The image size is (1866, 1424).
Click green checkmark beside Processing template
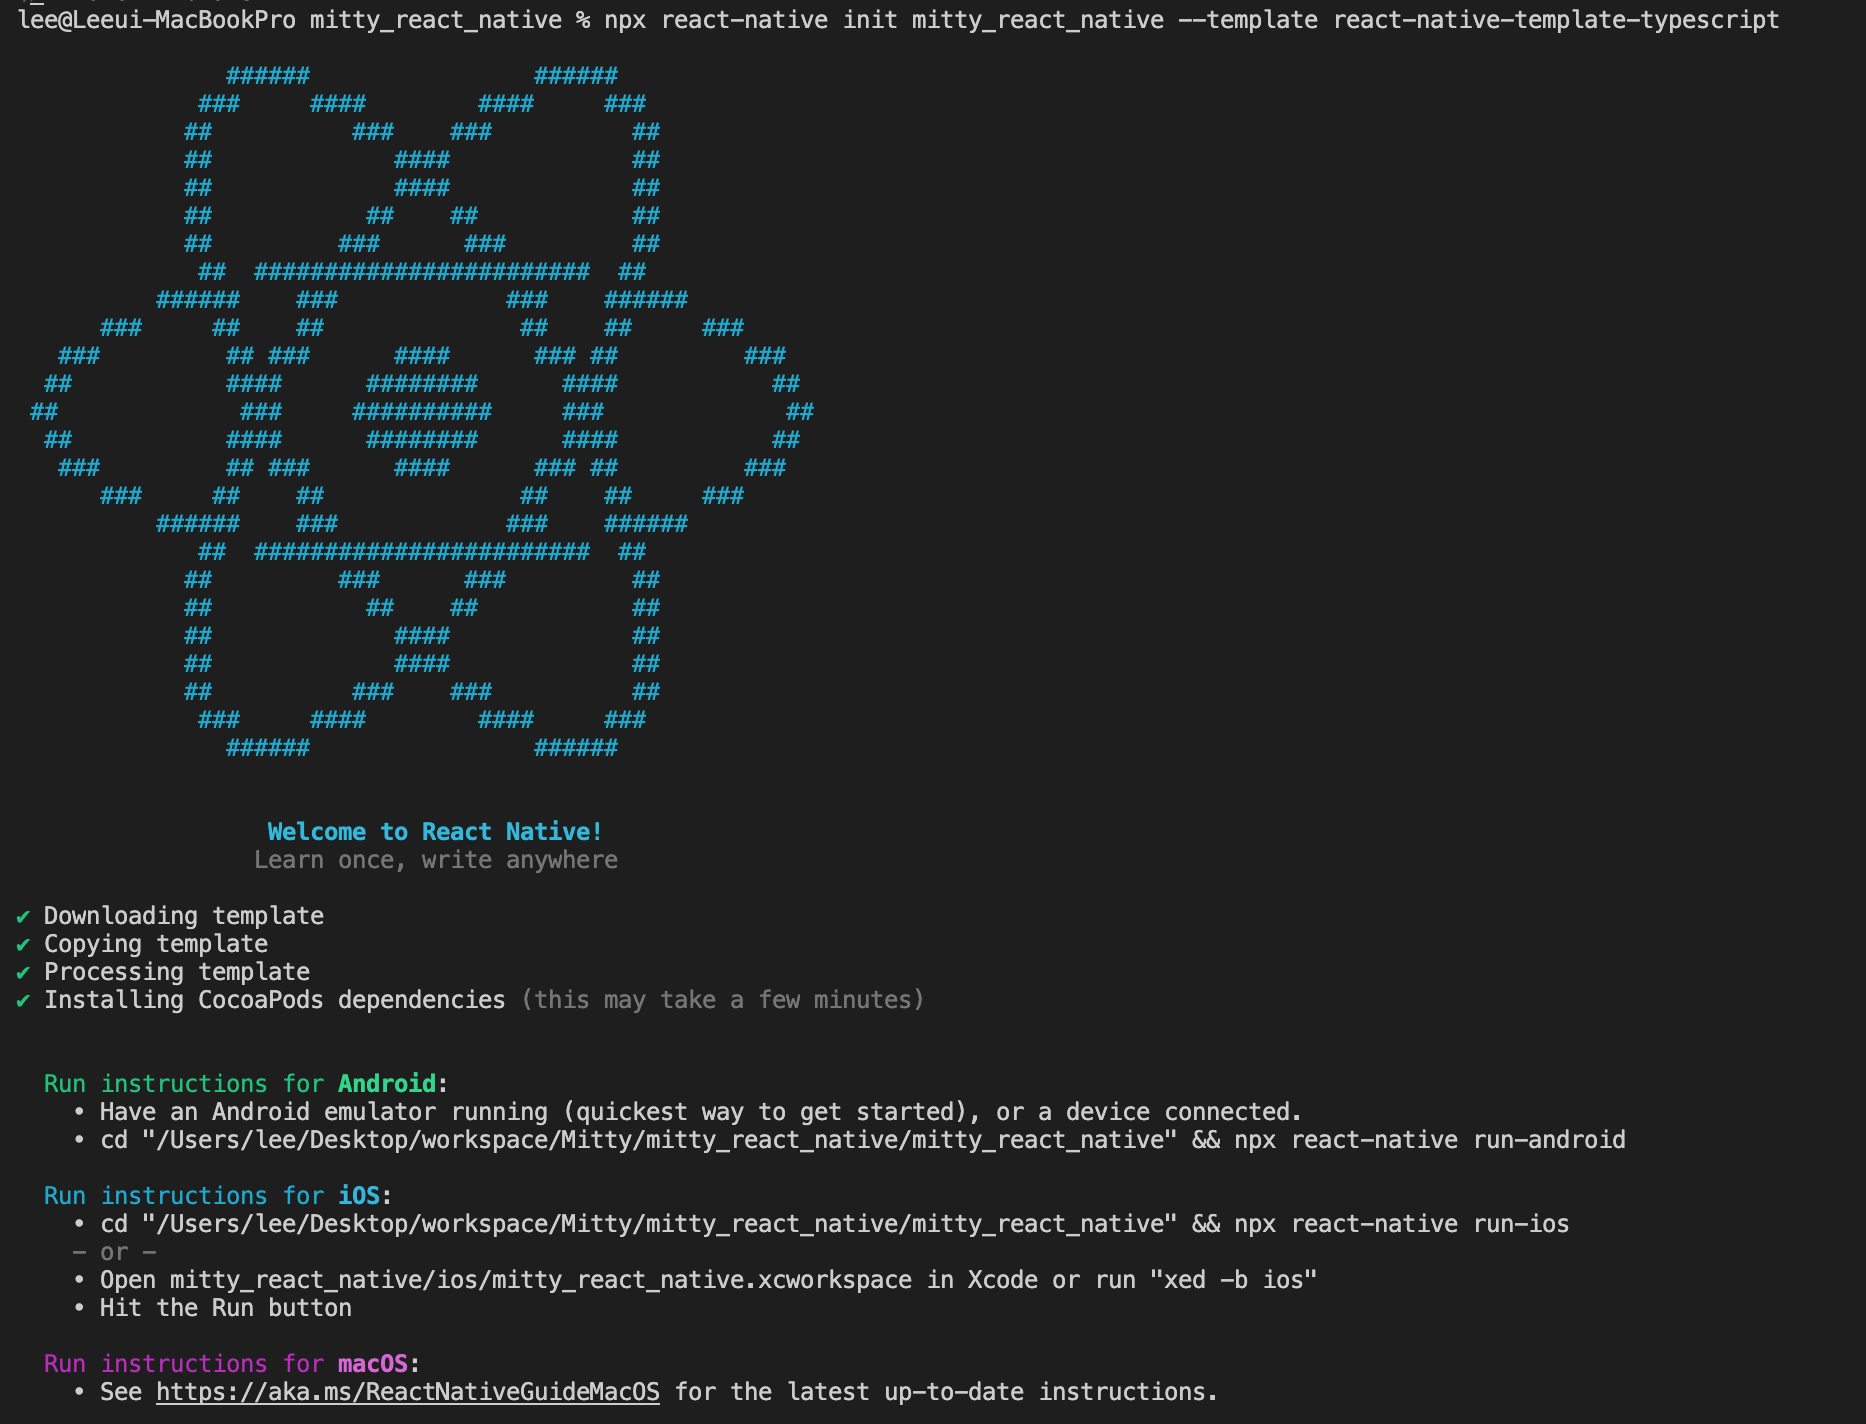pos(23,972)
